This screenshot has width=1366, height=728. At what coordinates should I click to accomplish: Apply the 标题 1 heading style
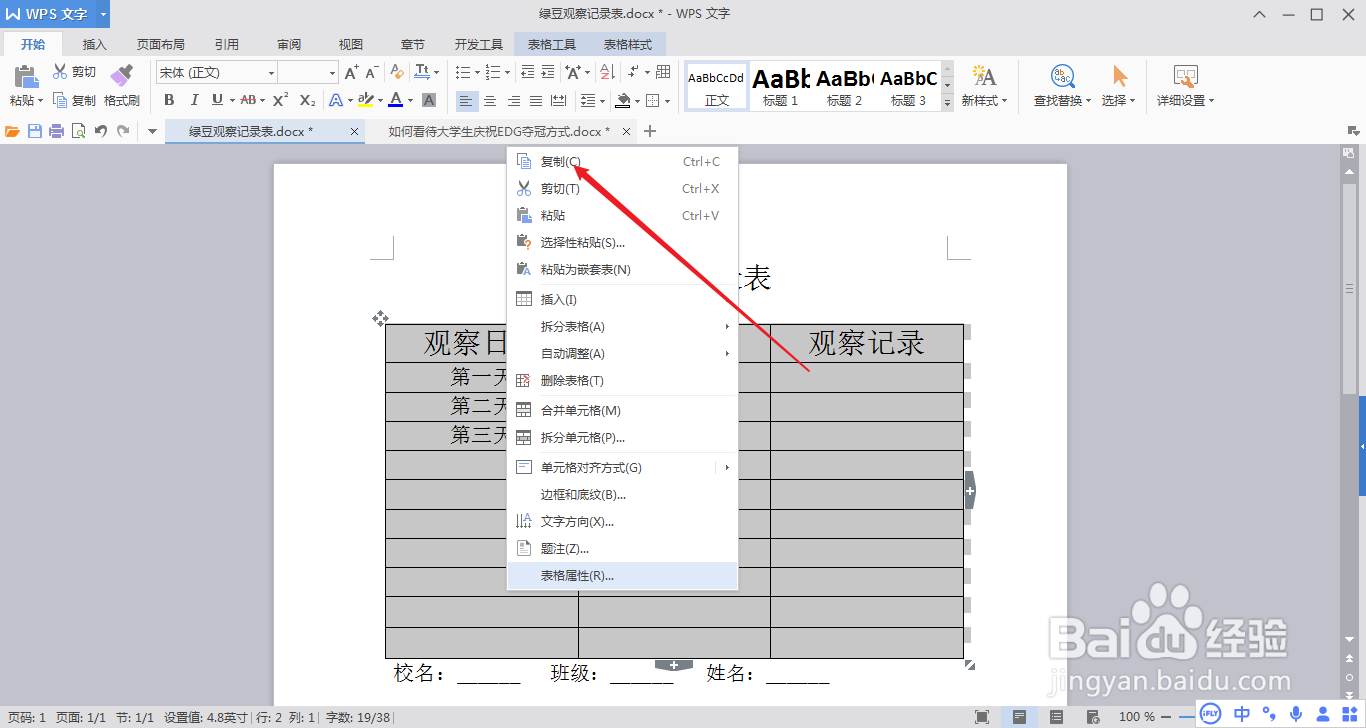[780, 86]
